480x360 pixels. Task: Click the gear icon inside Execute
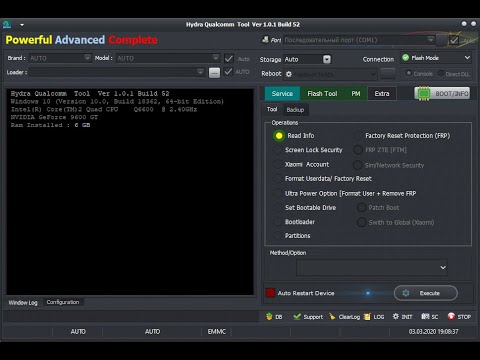[x=406, y=293]
